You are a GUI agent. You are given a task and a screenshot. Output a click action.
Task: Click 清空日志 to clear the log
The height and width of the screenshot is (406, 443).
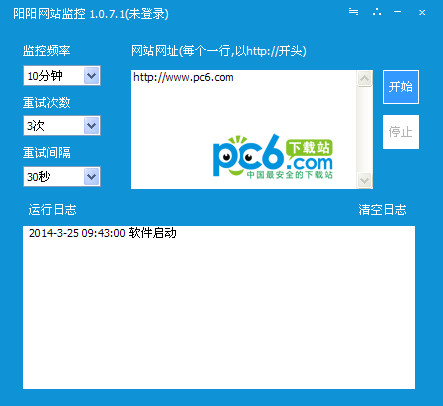click(382, 210)
